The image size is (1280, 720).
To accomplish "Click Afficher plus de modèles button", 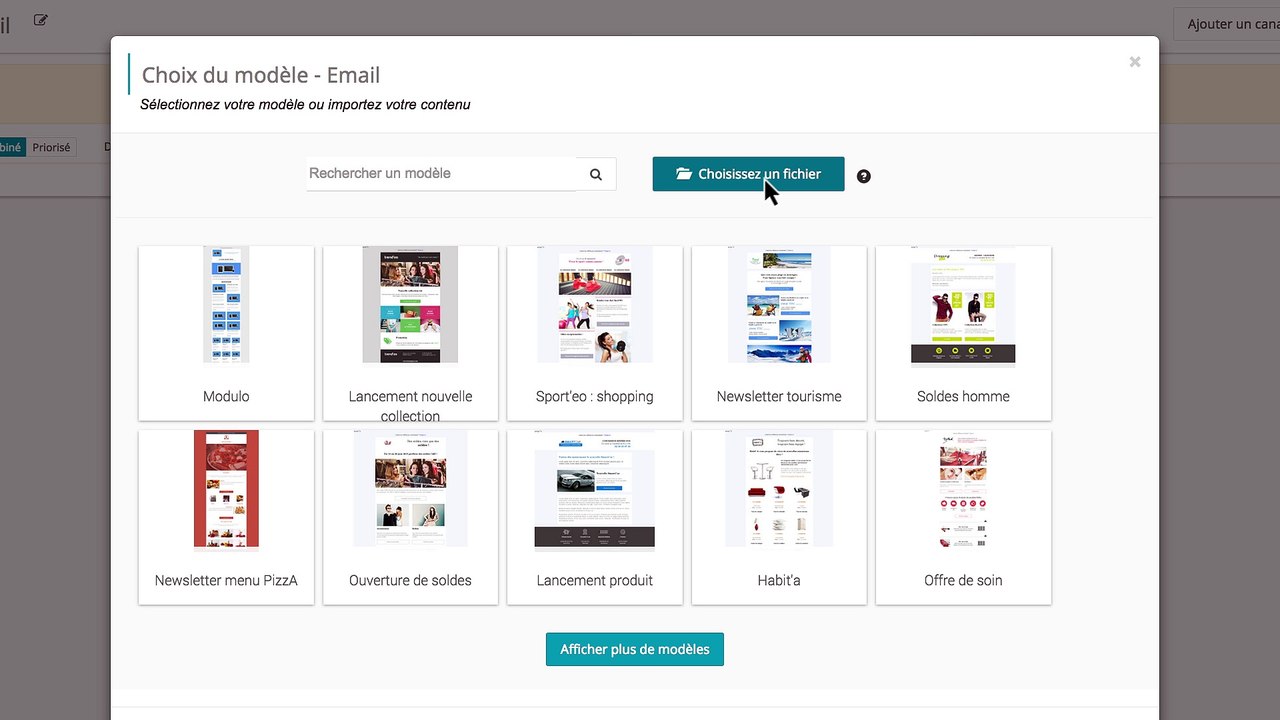I will click(635, 649).
